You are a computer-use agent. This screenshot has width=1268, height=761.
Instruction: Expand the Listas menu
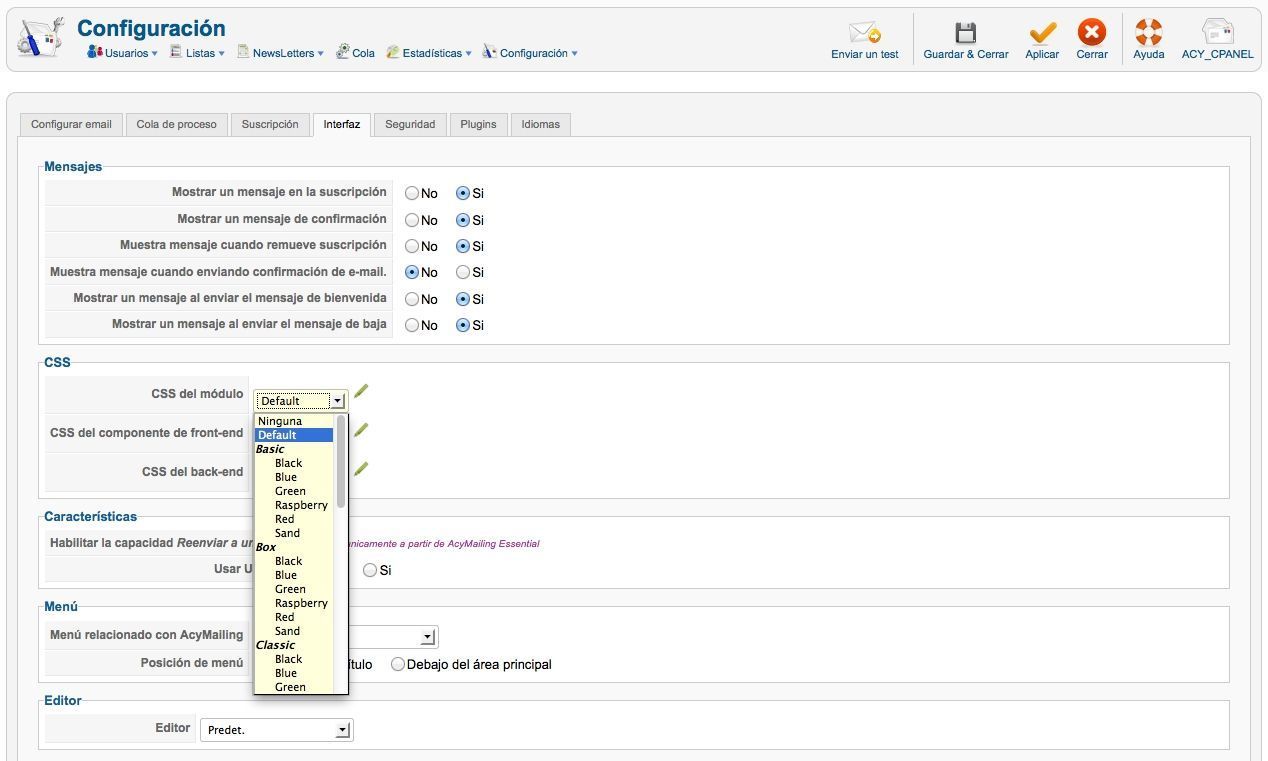coord(197,53)
